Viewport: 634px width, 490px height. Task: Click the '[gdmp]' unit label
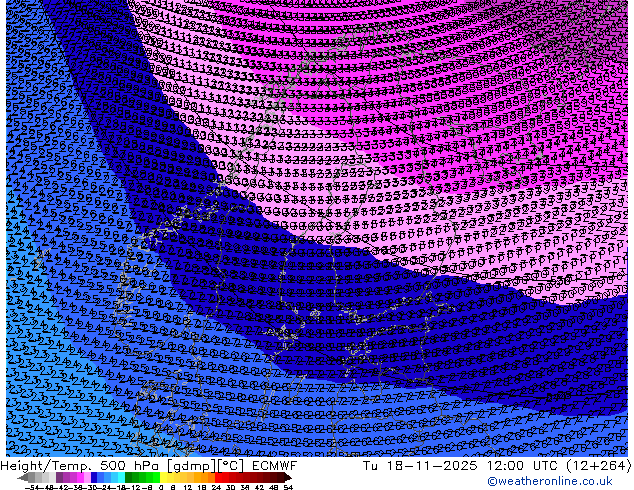[x=190, y=466]
